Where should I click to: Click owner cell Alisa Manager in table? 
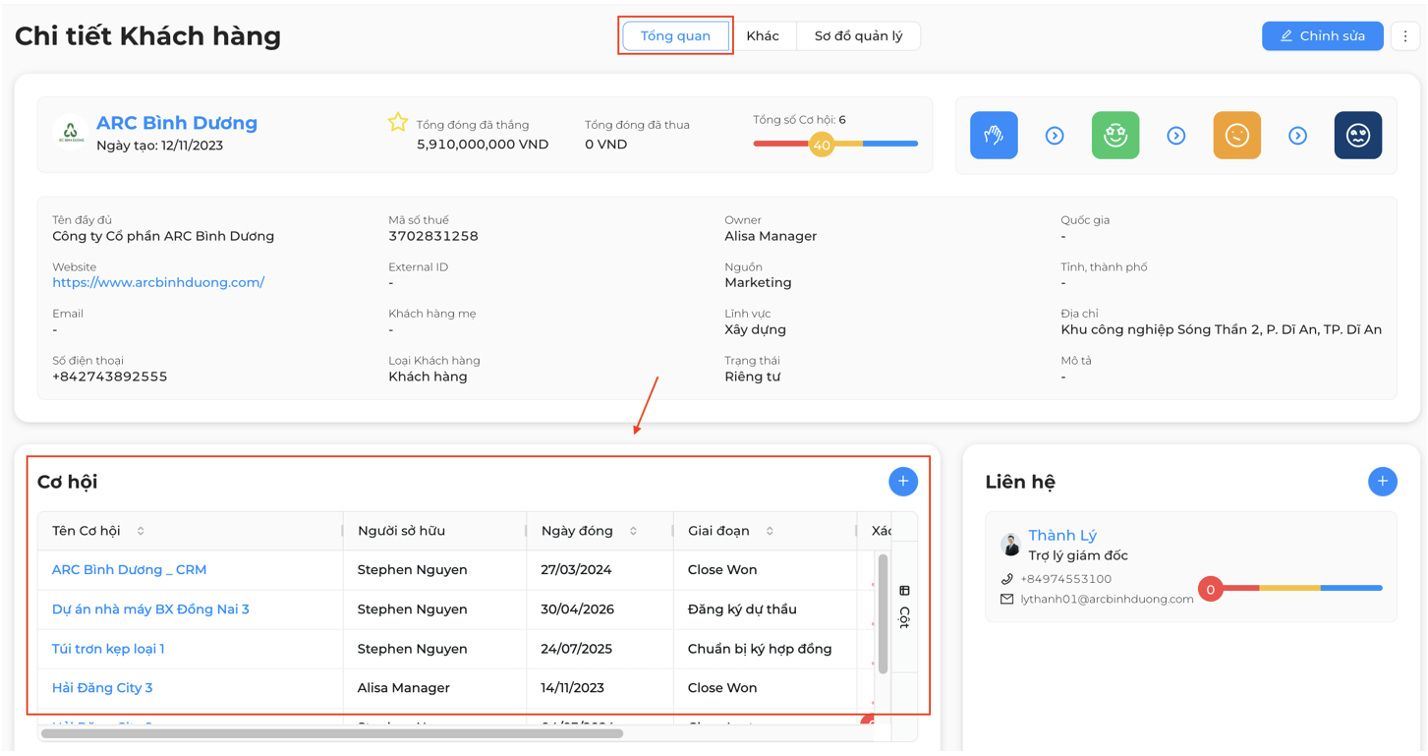click(x=404, y=688)
